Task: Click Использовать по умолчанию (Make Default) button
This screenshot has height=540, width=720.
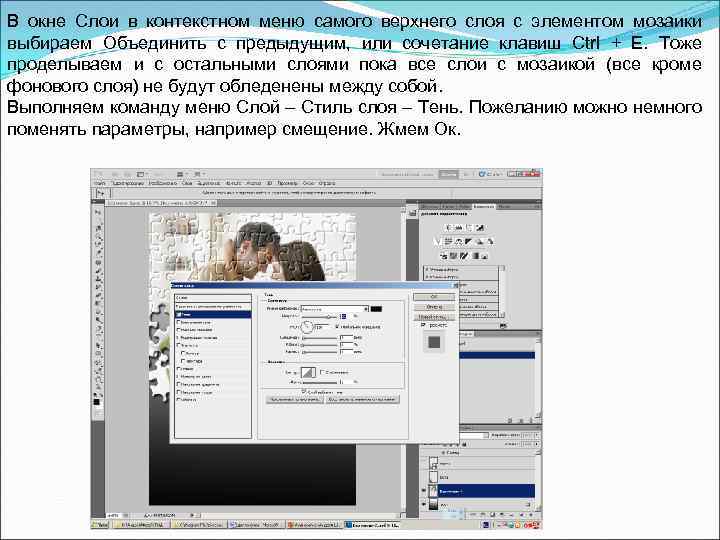Action: coord(294,399)
